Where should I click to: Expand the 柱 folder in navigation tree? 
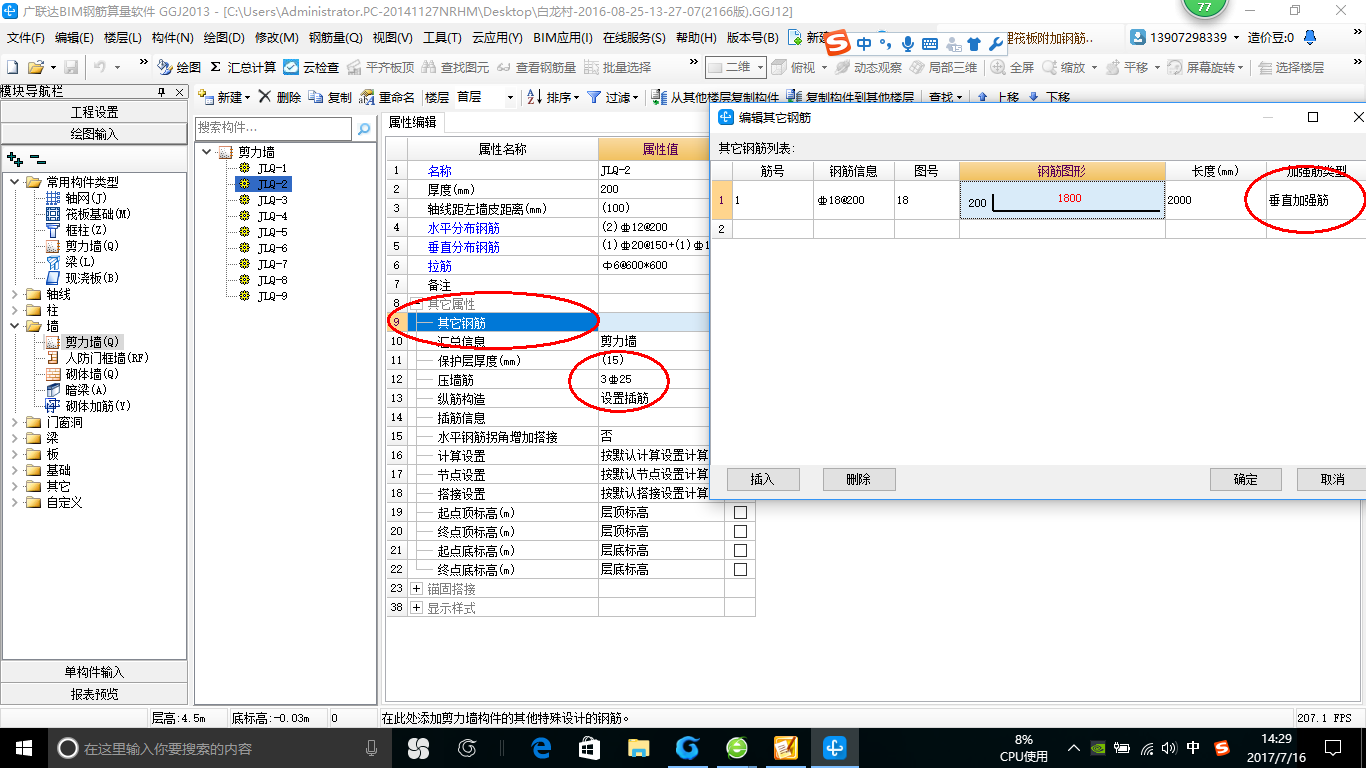(x=15, y=310)
